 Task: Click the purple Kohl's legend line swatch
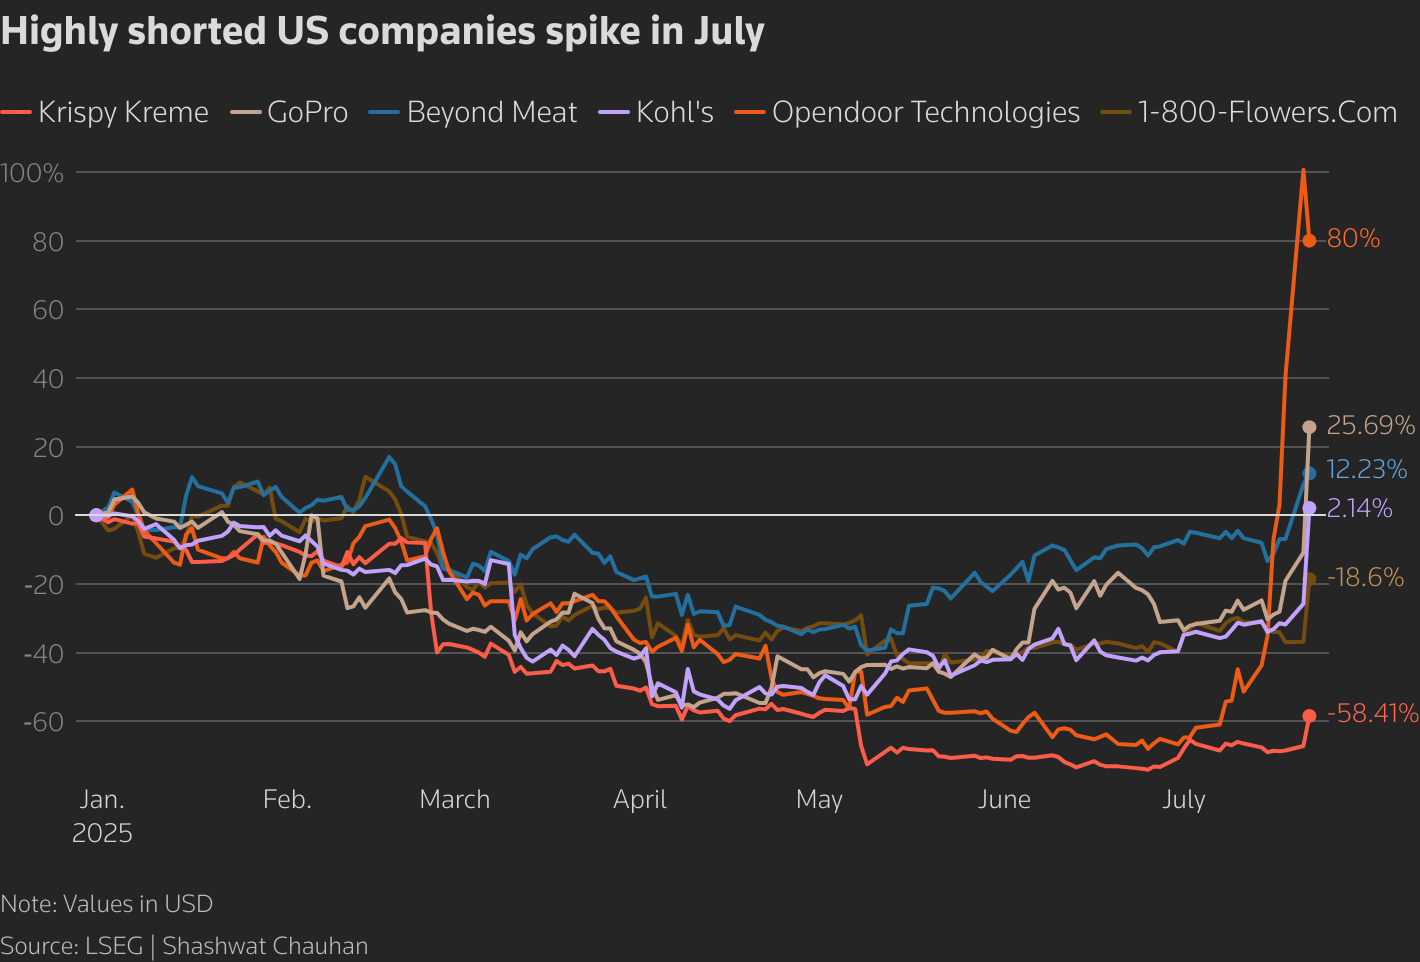tap(614, 112)
